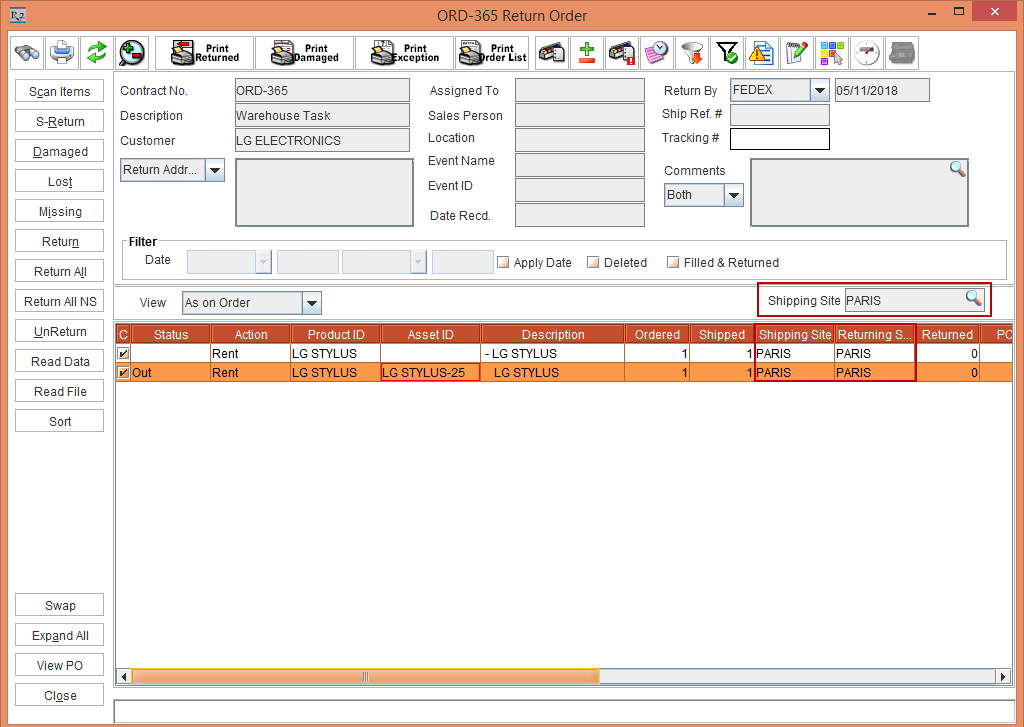Click the Tracking # input field

(x=779, y=139)
